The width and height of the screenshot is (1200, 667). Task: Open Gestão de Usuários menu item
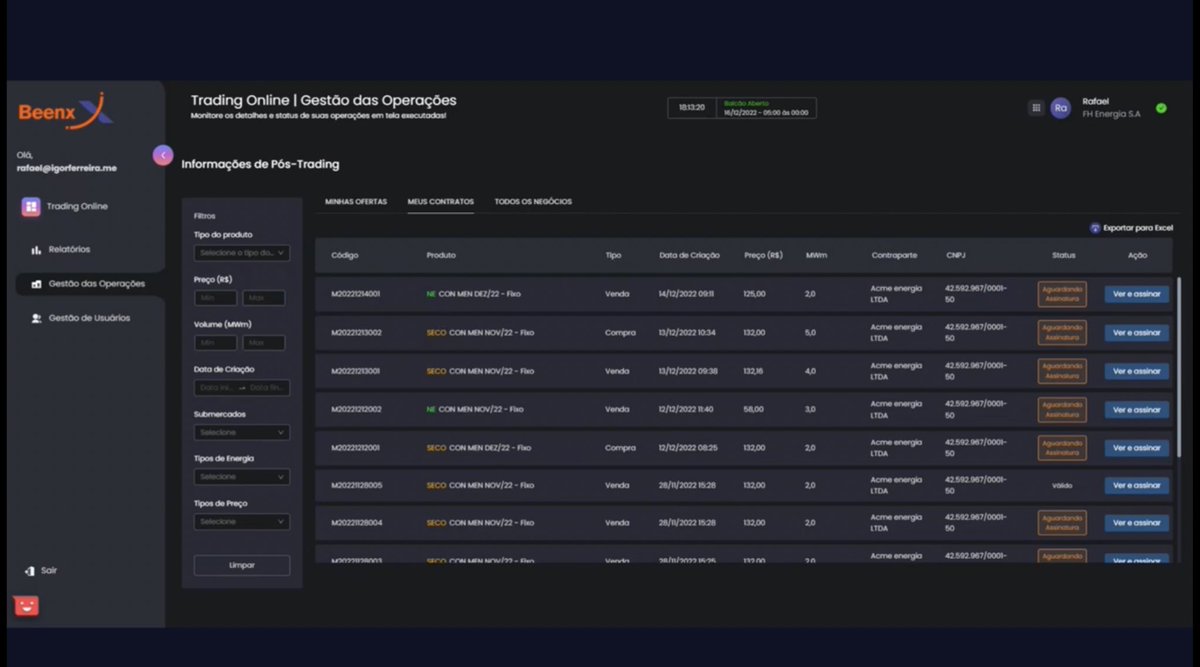89,318
